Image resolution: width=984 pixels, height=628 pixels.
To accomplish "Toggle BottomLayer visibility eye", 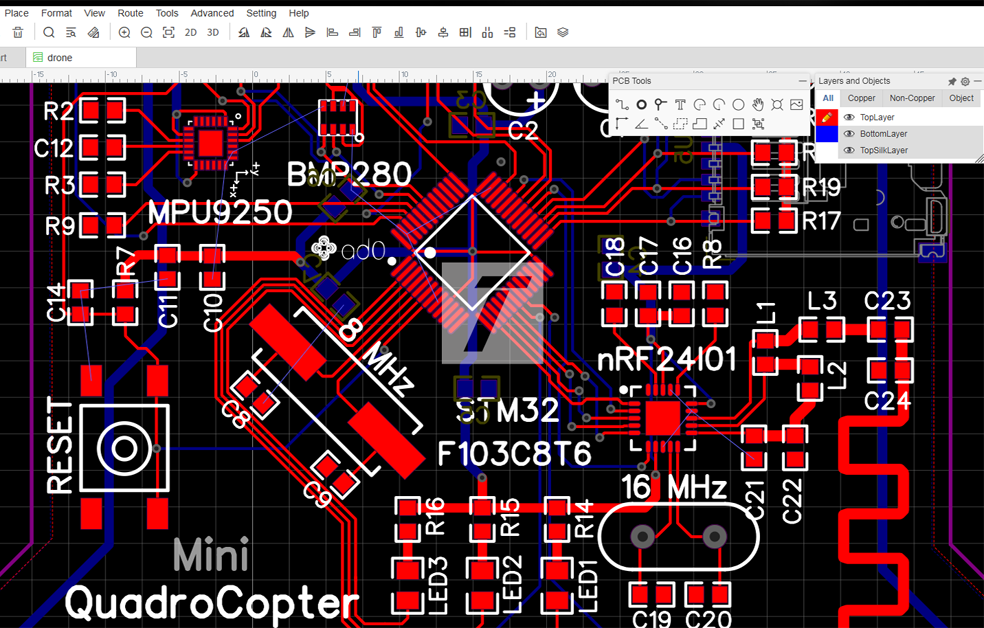I will pyautogui.click(x=850, y=134).
